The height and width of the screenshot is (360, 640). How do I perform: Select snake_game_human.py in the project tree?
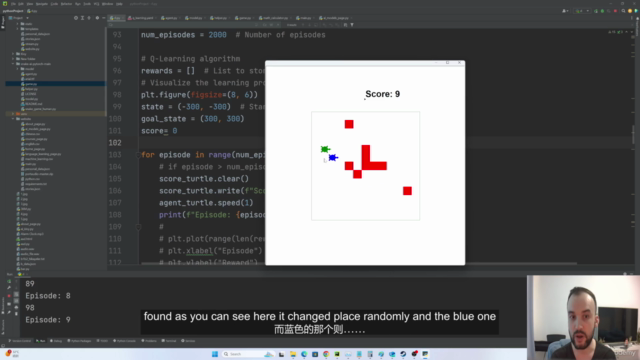point(40,109)
